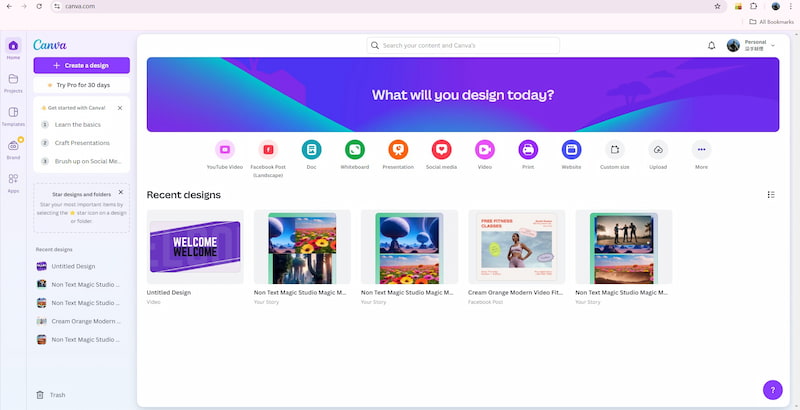Click the Print design type icon
800x410 pixels.
coord(528,149)
